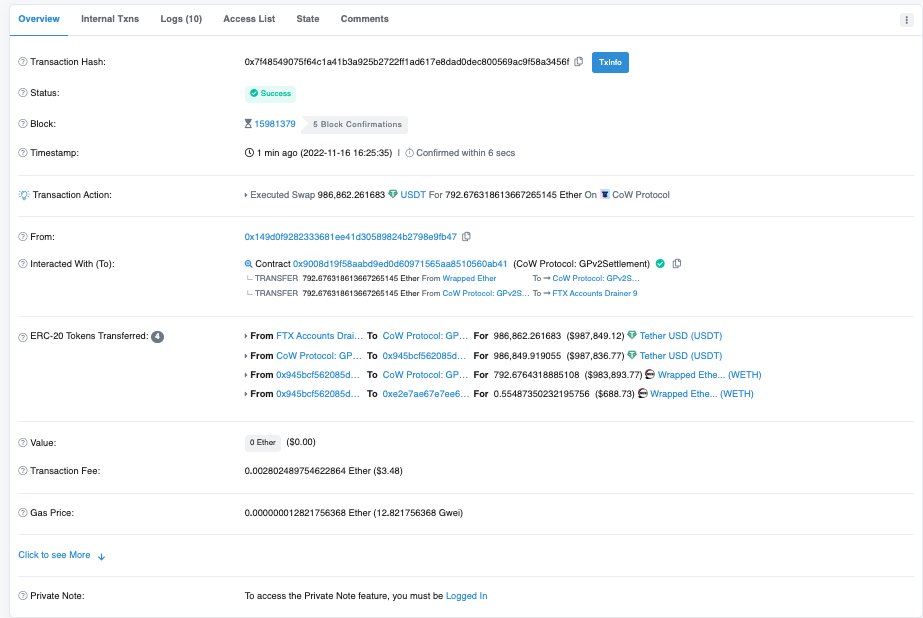Open the Comments tab

(x=364, y=19)
